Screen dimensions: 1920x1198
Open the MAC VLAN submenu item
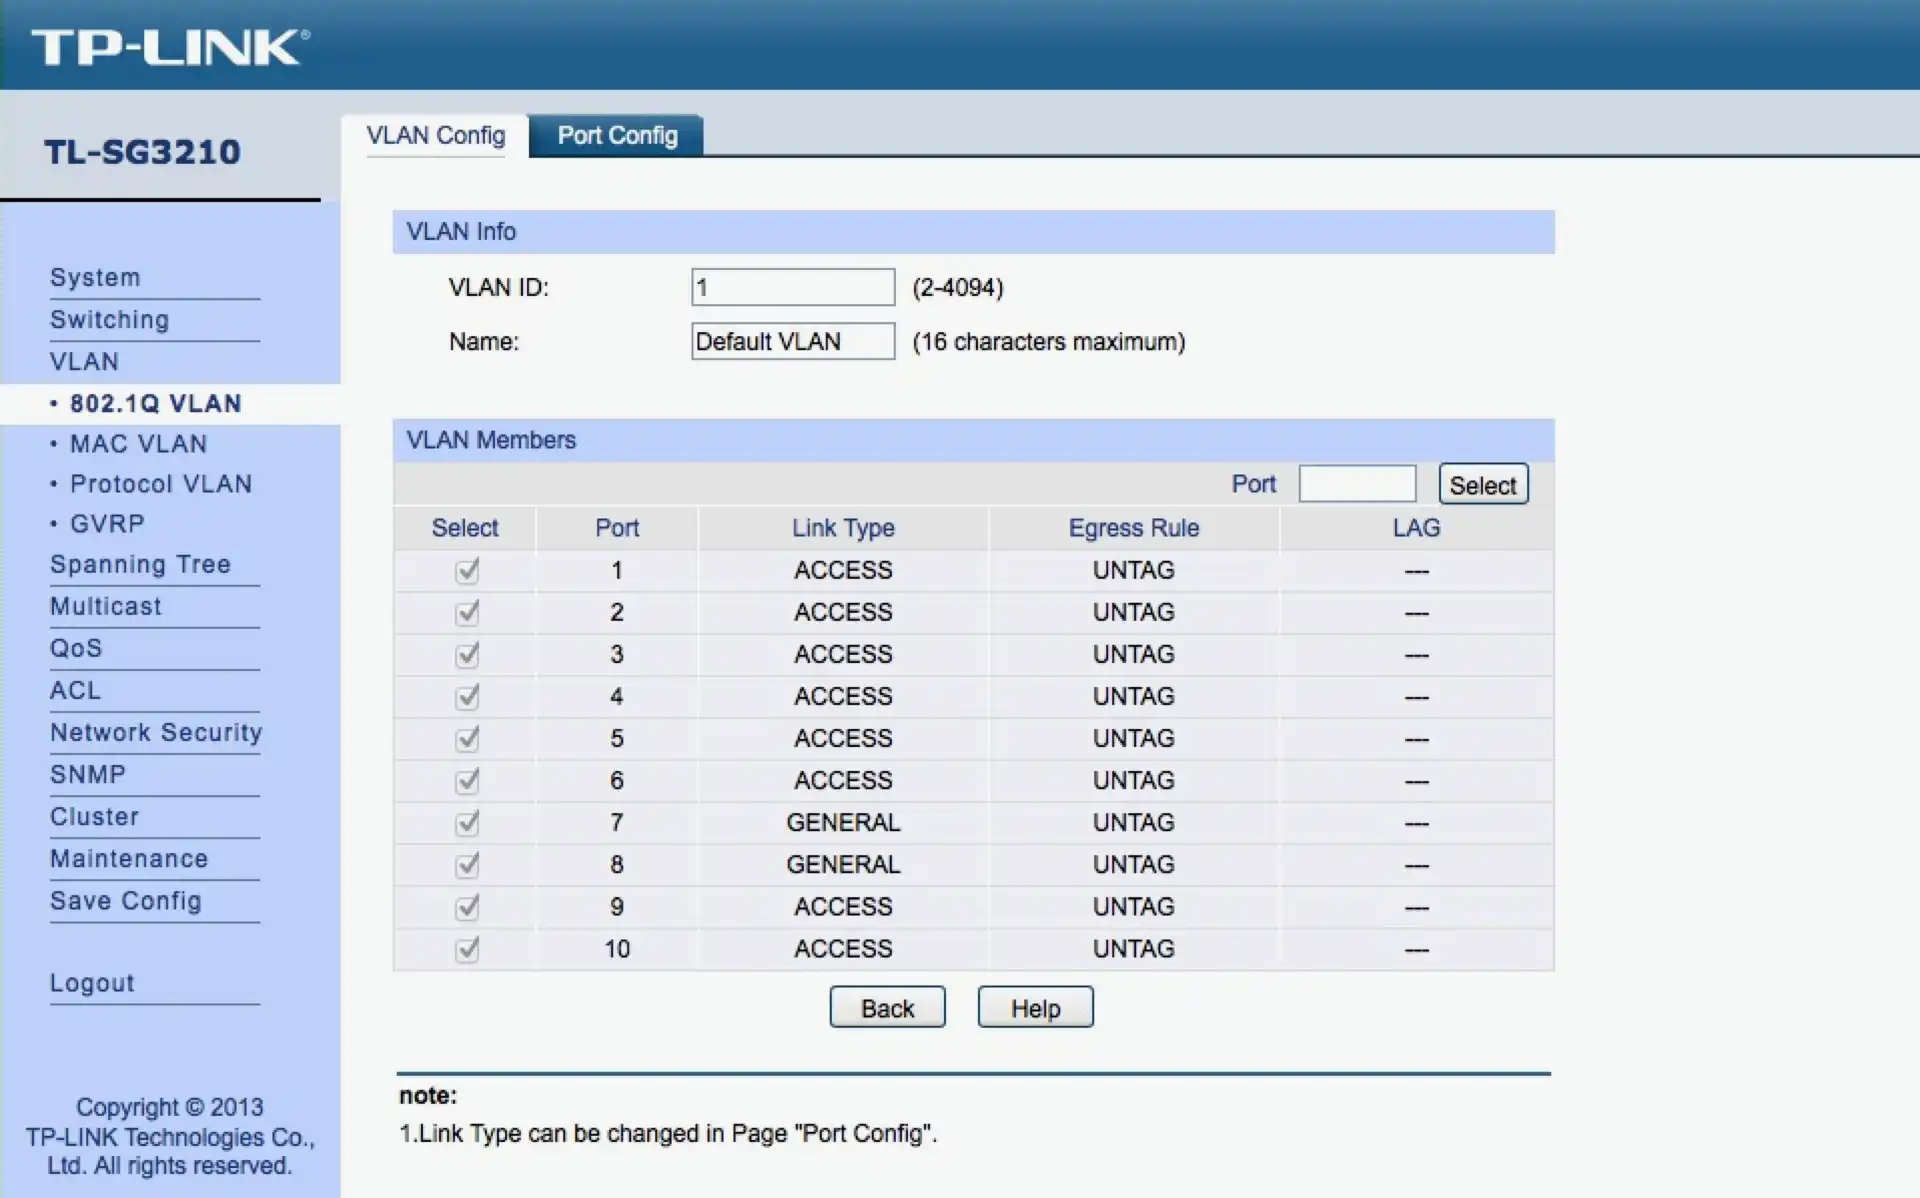click(138, 444)
